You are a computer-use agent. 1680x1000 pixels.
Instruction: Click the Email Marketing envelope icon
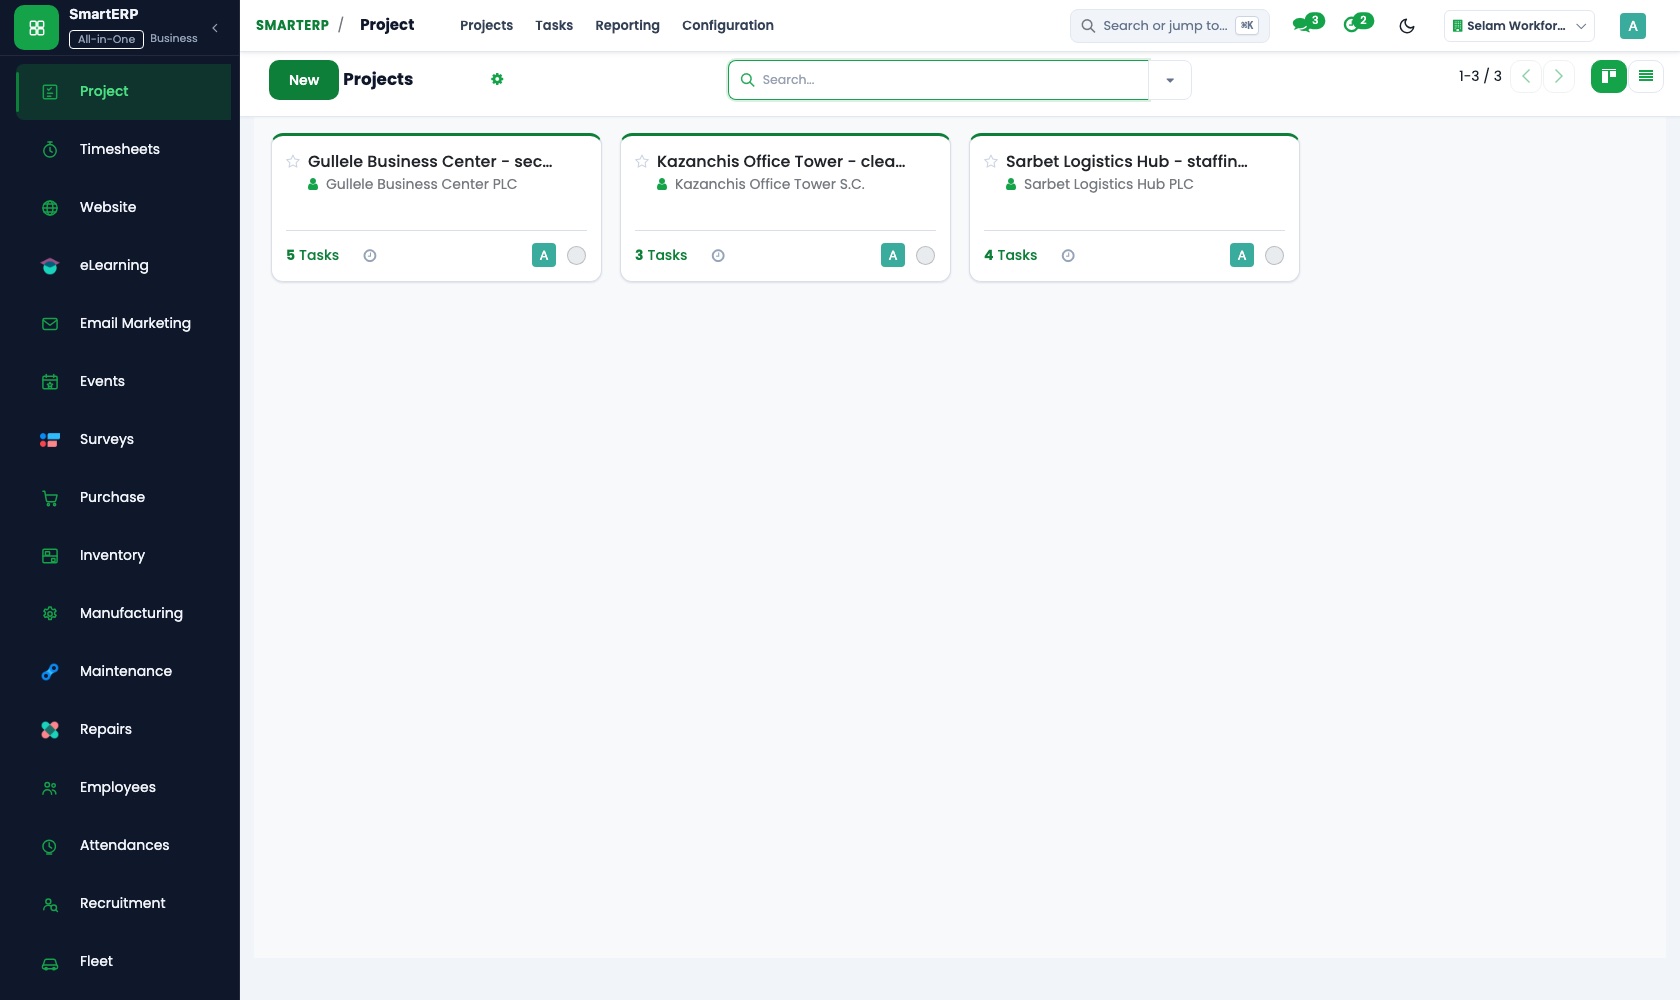50,323
